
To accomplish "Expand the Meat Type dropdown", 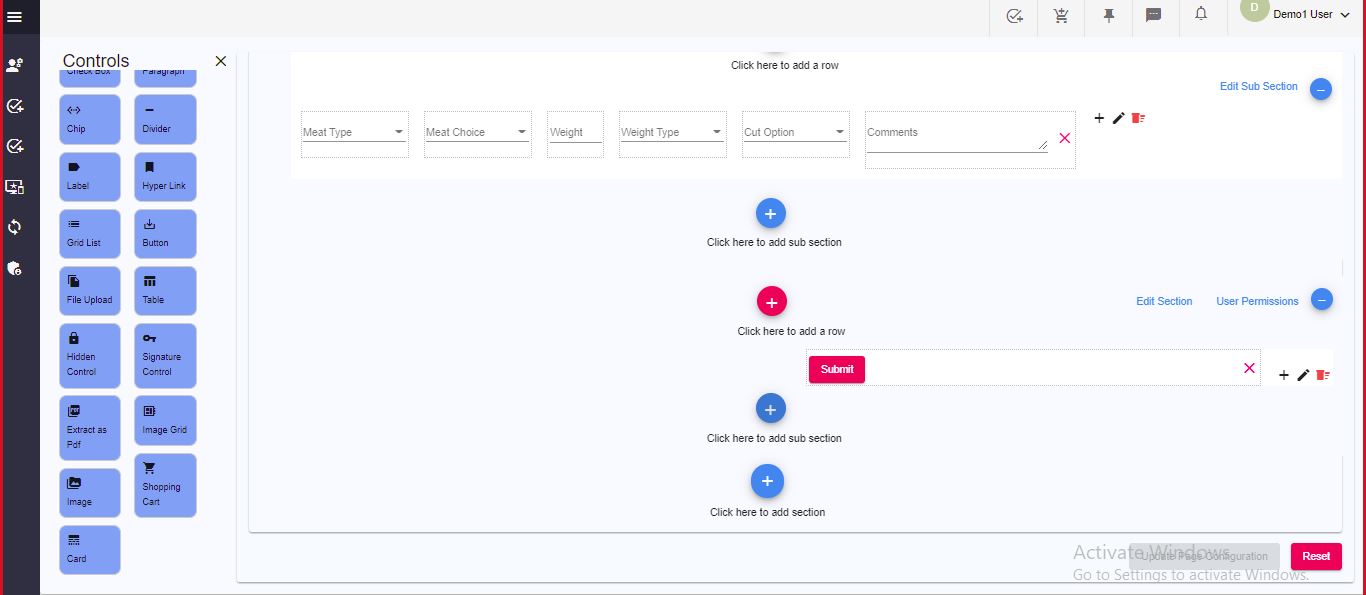I will tap(354, 132).
